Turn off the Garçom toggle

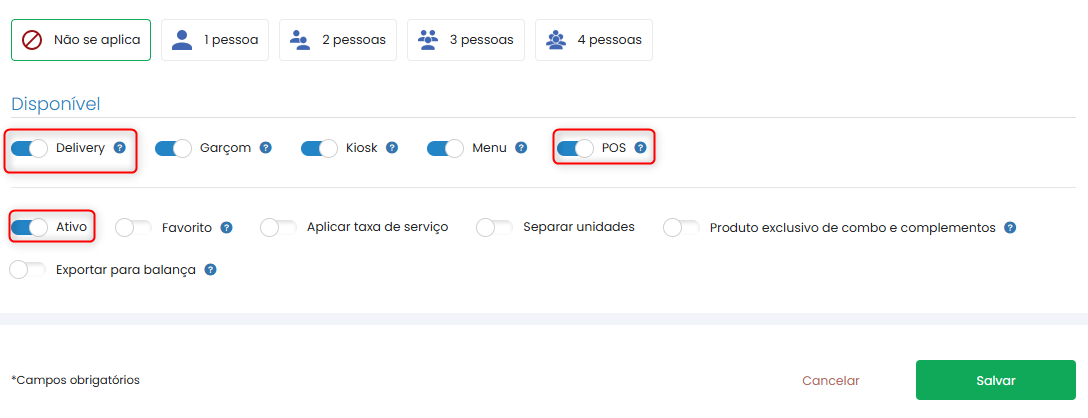[173, 149]
